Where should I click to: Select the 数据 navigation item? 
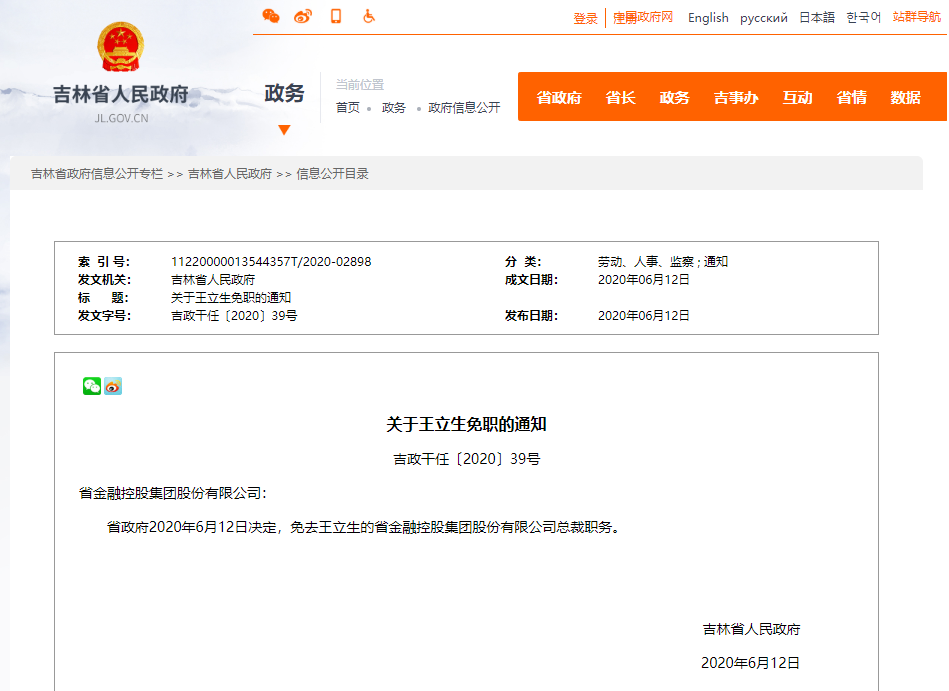905,97
